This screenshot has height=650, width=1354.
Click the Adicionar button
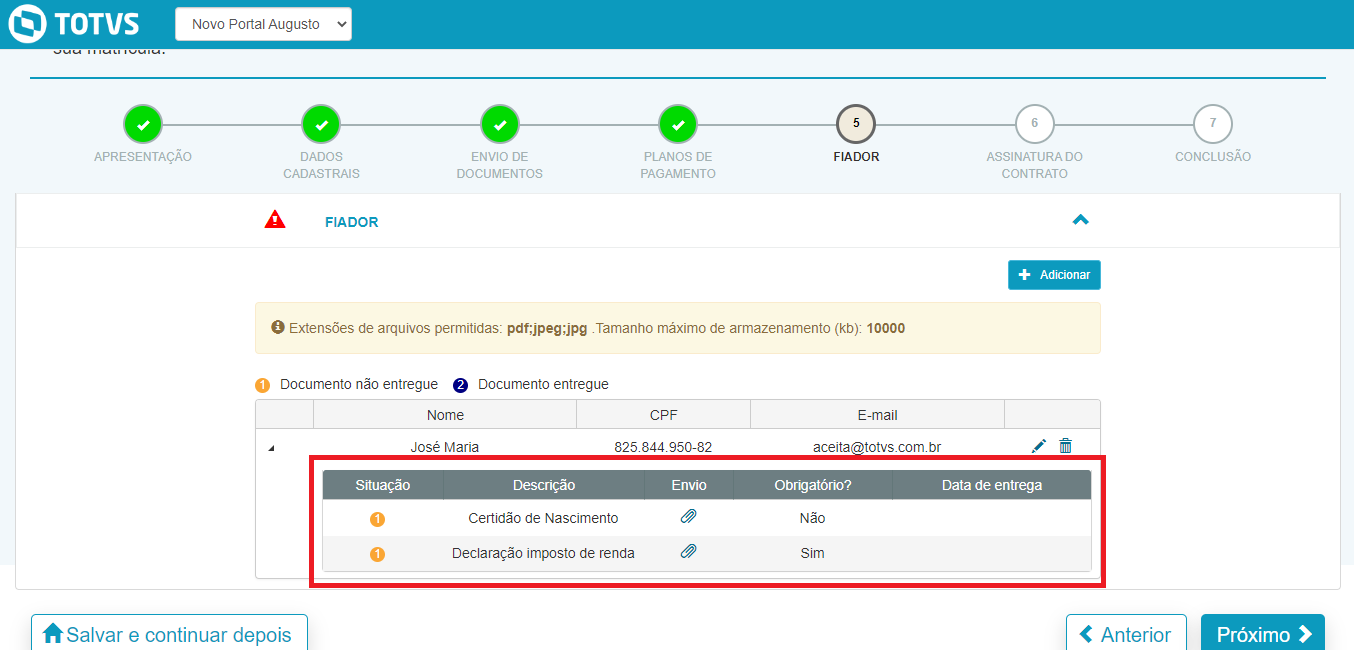1054,274
